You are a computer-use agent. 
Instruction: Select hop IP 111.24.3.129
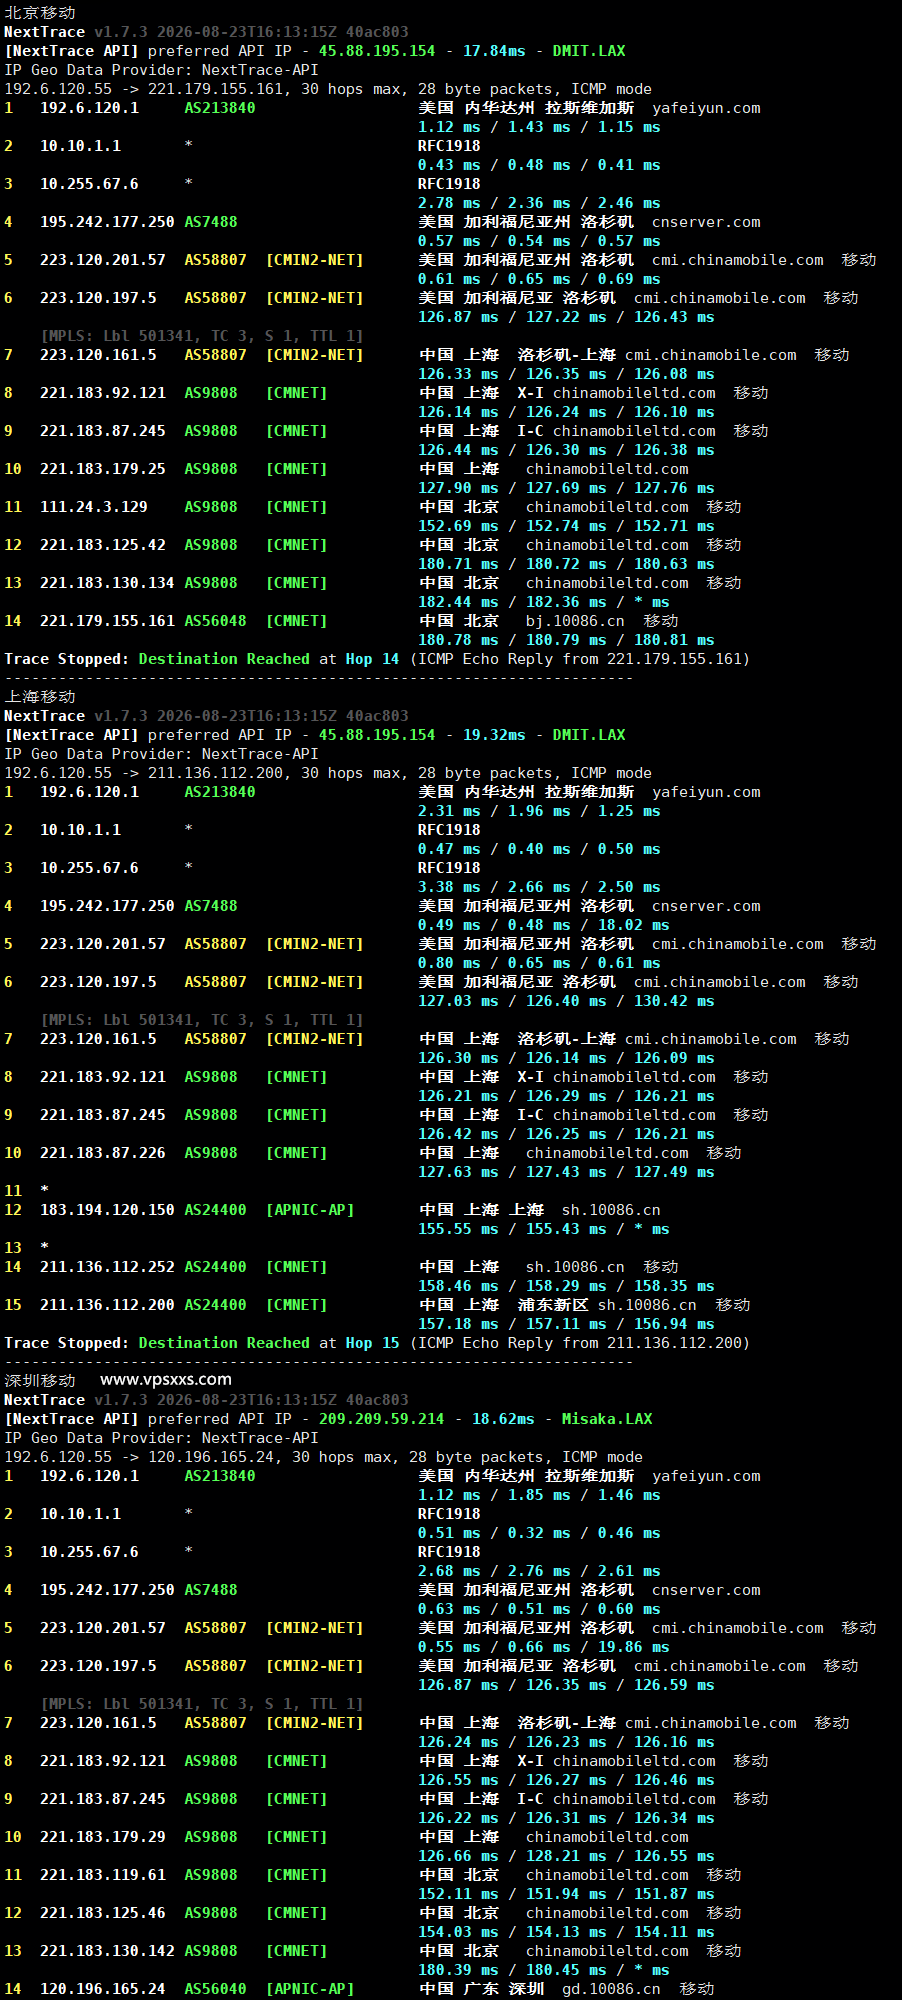tap(94, 507)
